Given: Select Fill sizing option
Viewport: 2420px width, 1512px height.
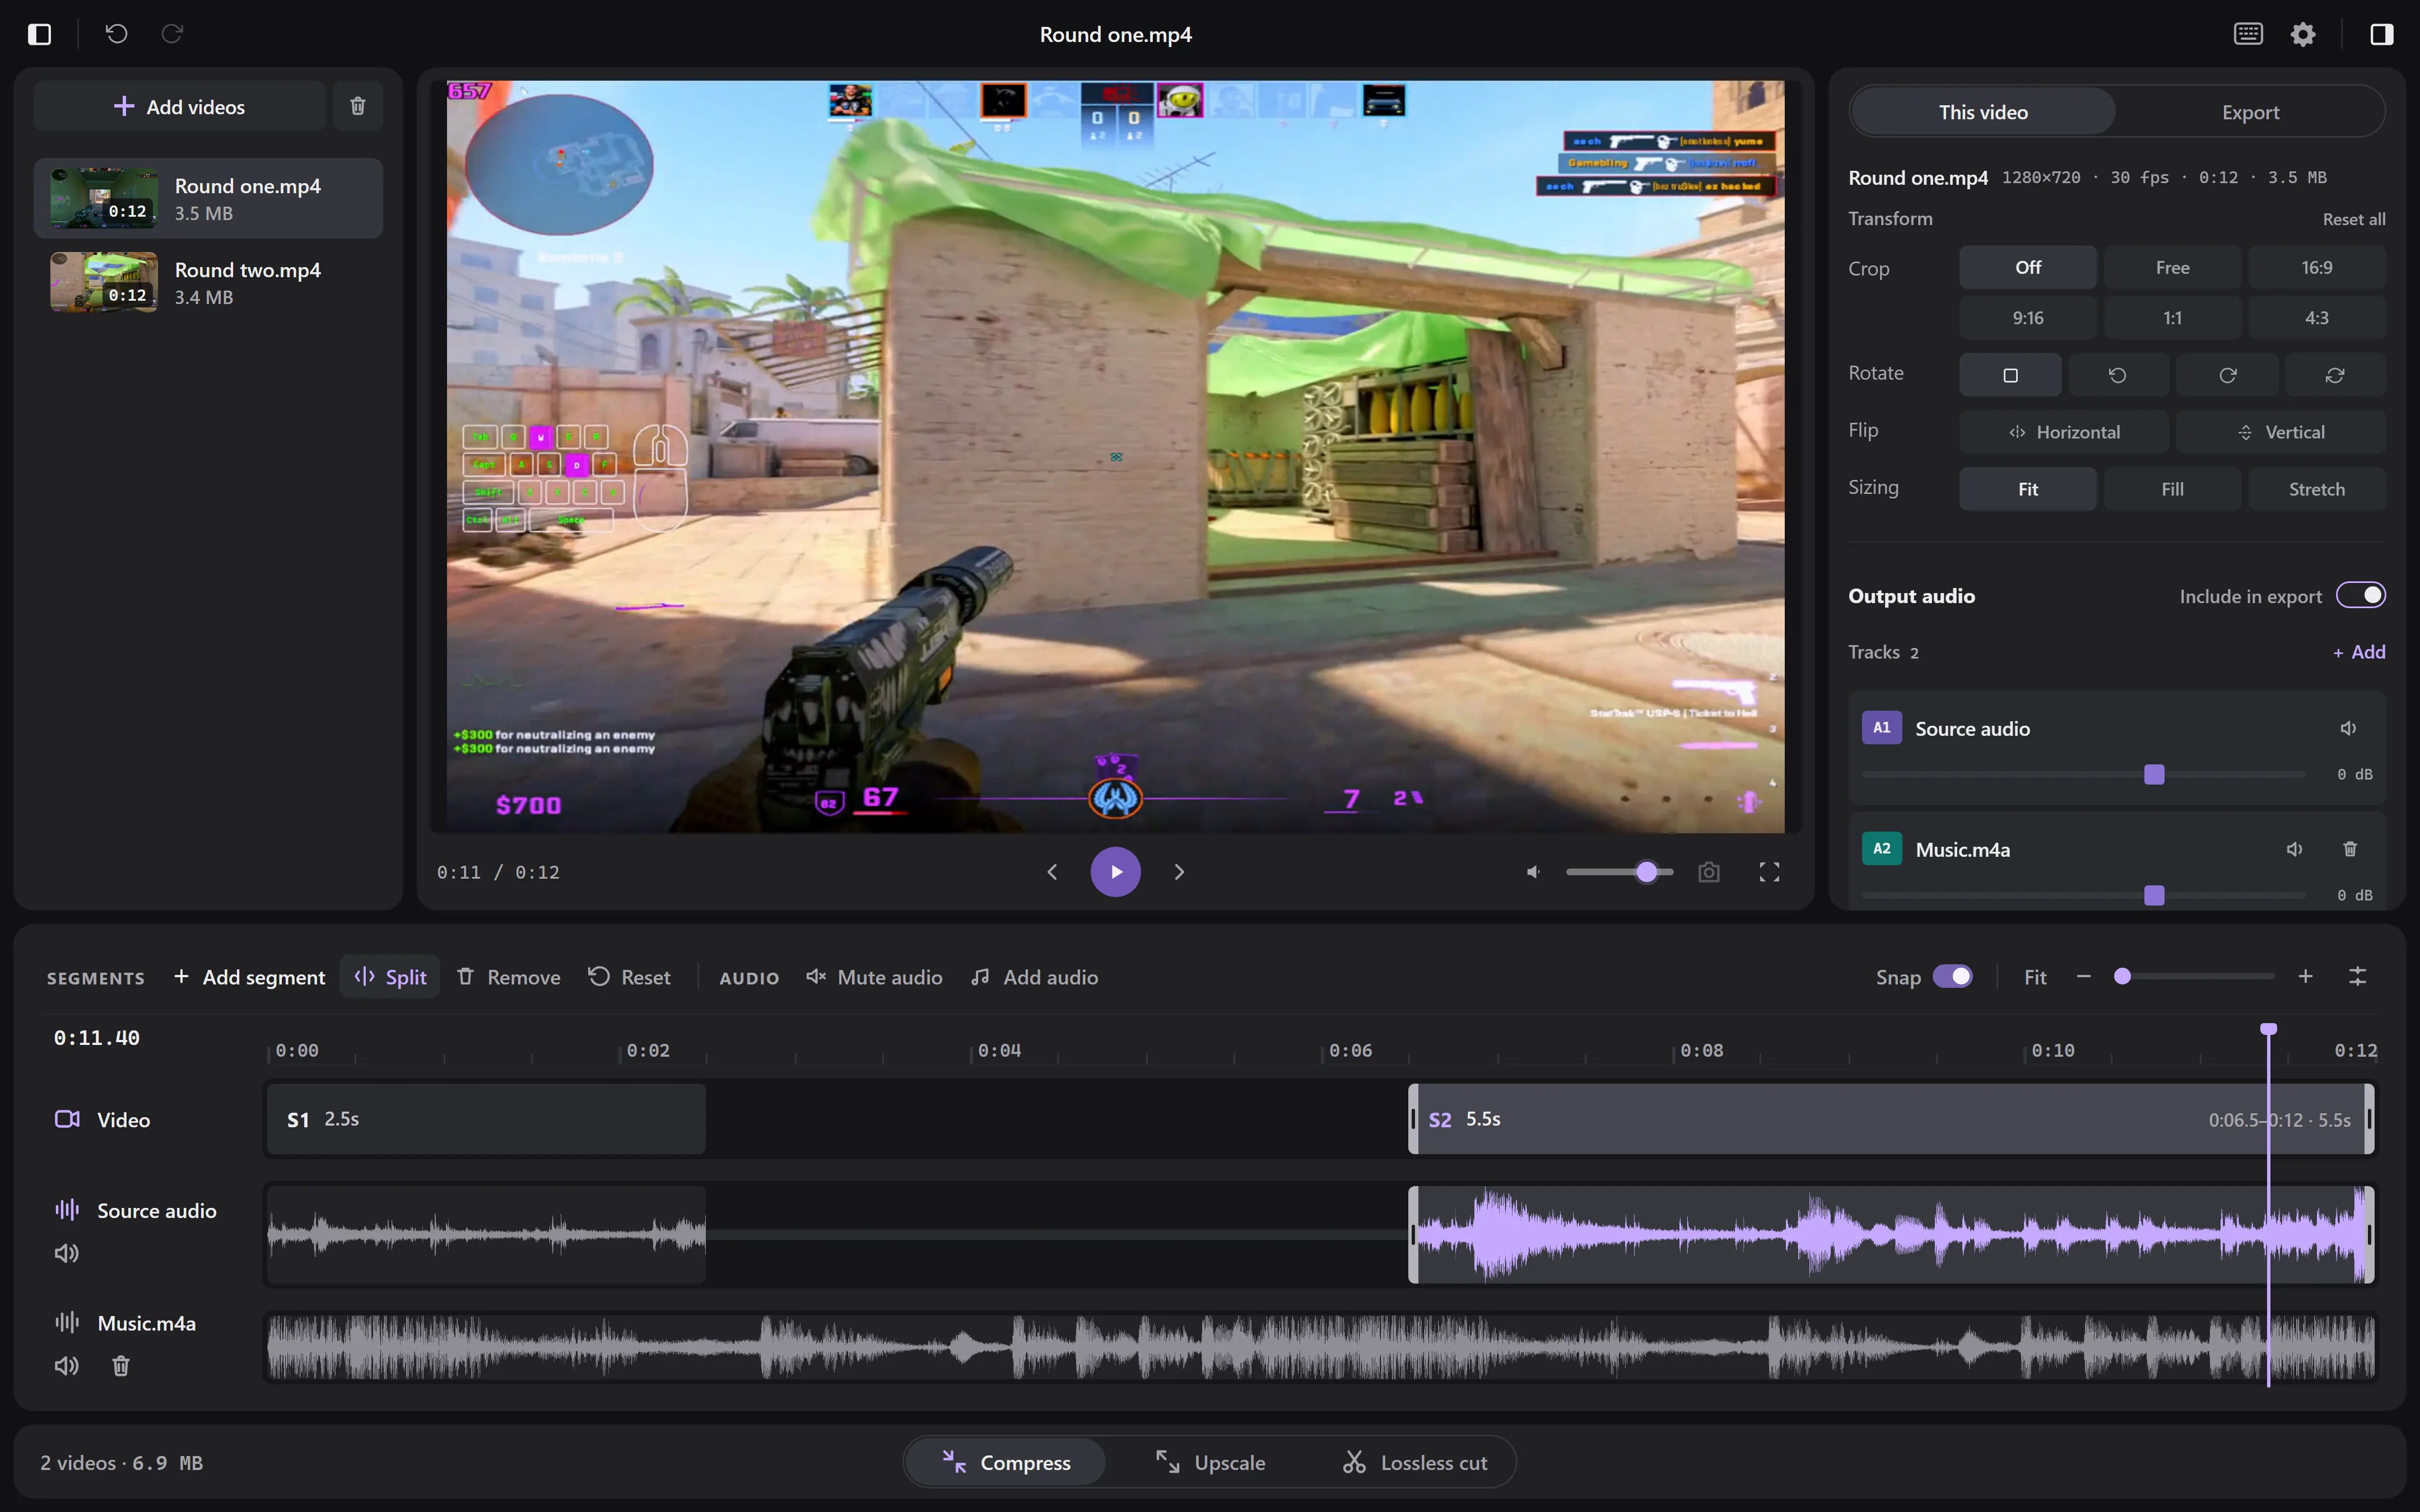Looking at the screenshot, I should pos(2172,489).
